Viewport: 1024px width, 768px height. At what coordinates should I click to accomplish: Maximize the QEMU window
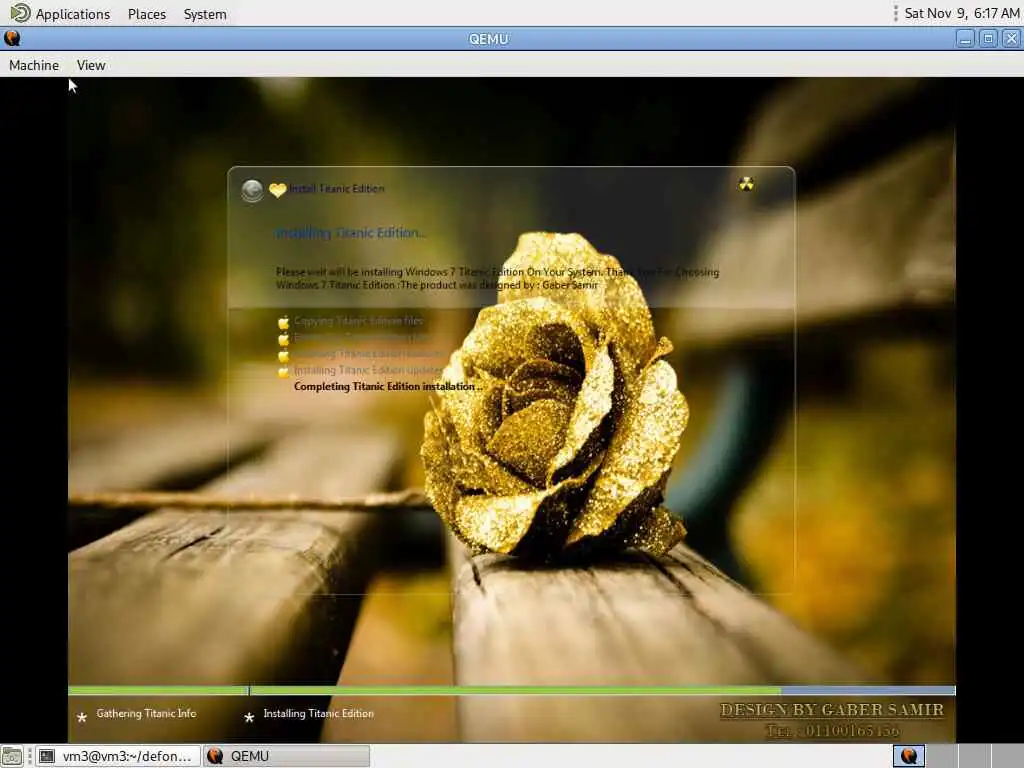point(988,39)
